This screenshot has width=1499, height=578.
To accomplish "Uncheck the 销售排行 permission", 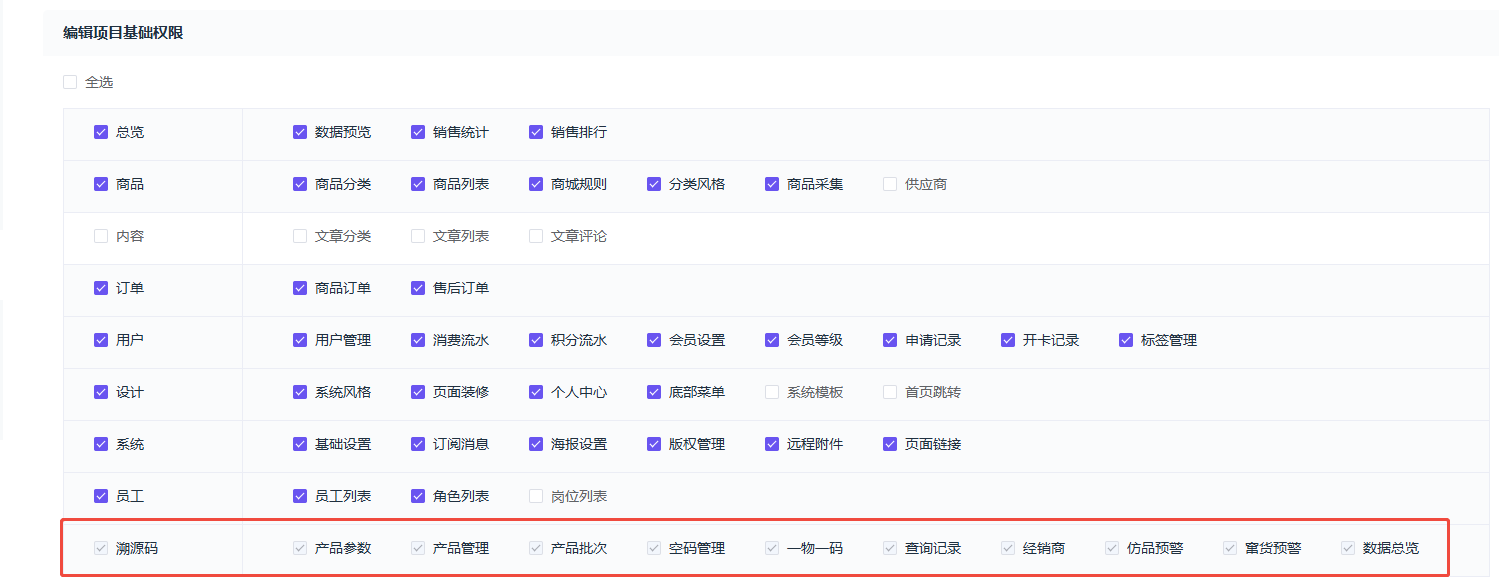I will coord(536,132).
